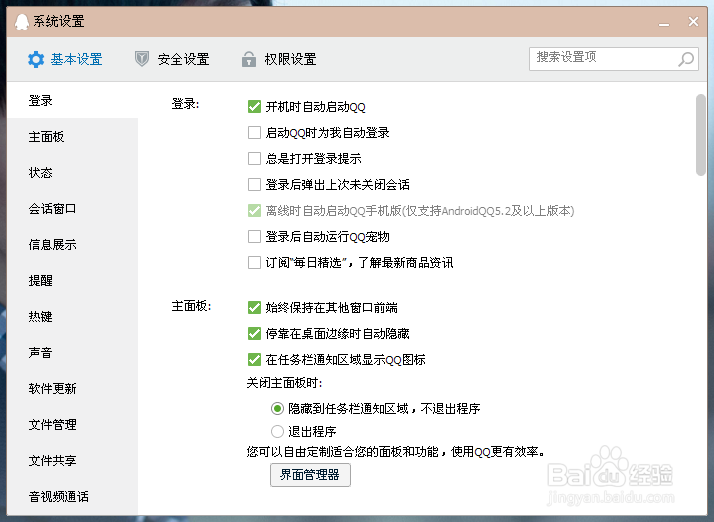Focus the 搜索设置项 search box

(613, 59)
